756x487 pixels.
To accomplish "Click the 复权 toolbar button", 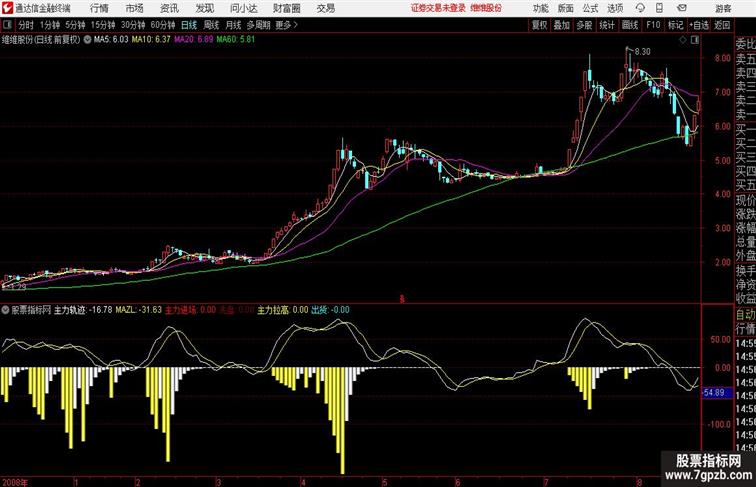I will 539,25.
